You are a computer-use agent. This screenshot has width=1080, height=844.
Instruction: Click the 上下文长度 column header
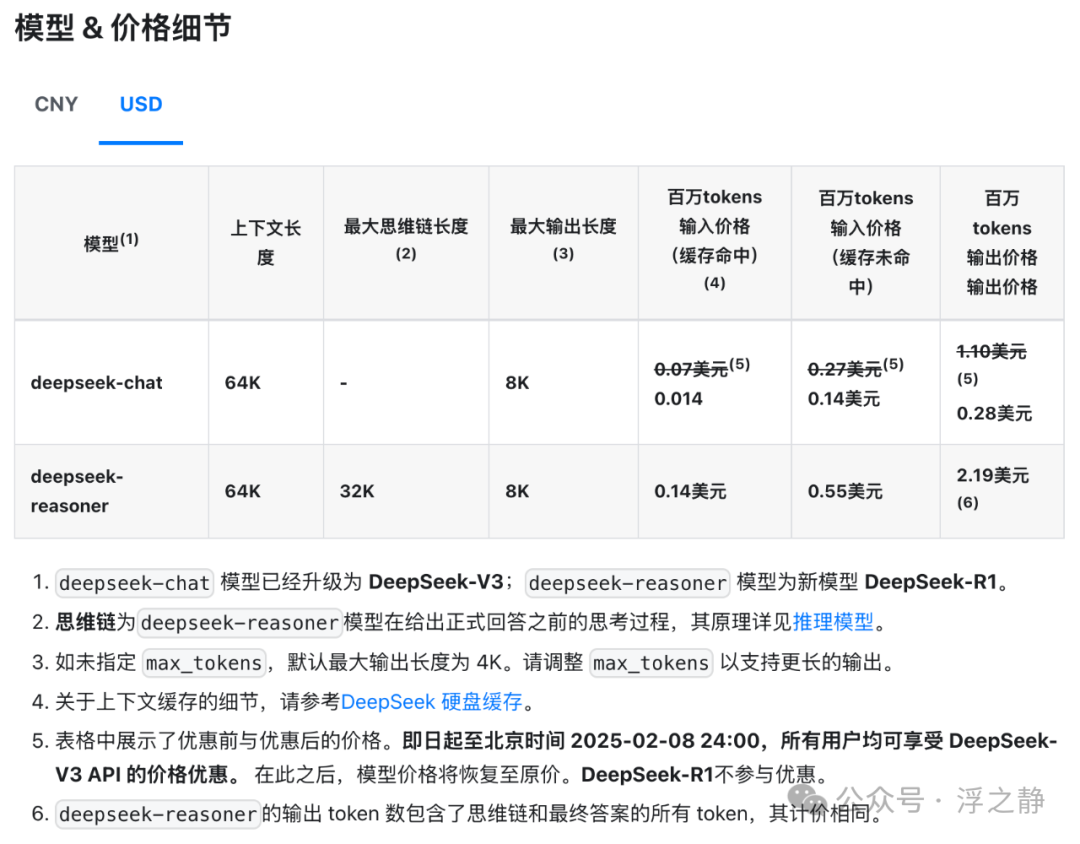click(266, 243)
